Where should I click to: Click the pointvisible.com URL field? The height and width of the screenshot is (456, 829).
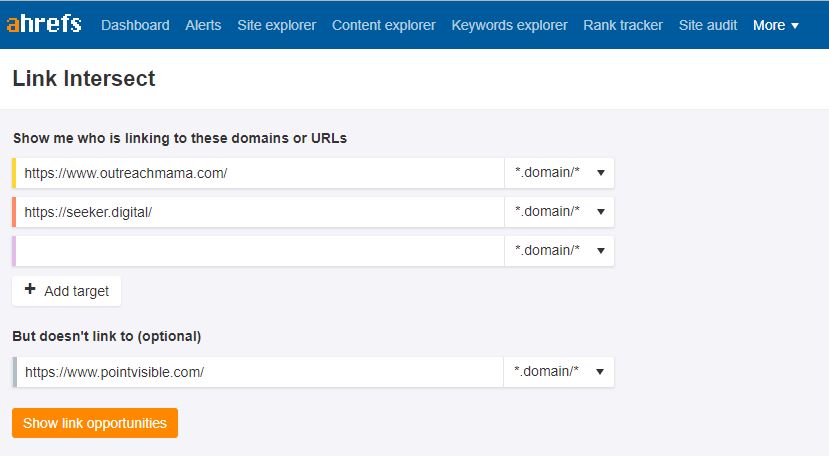[258, 372]
